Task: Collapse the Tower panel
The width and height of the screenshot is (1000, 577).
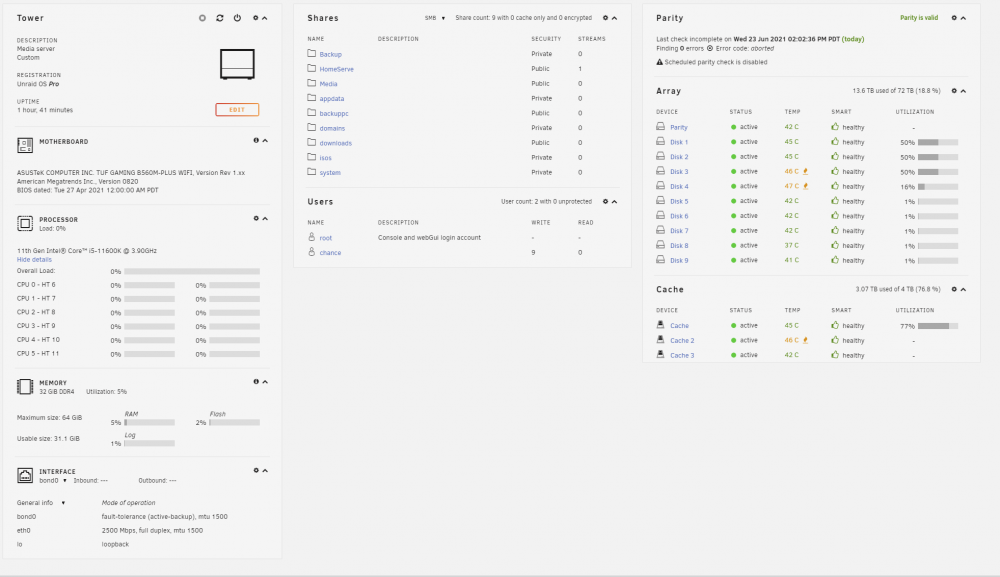Action: (x=265, y=18)
